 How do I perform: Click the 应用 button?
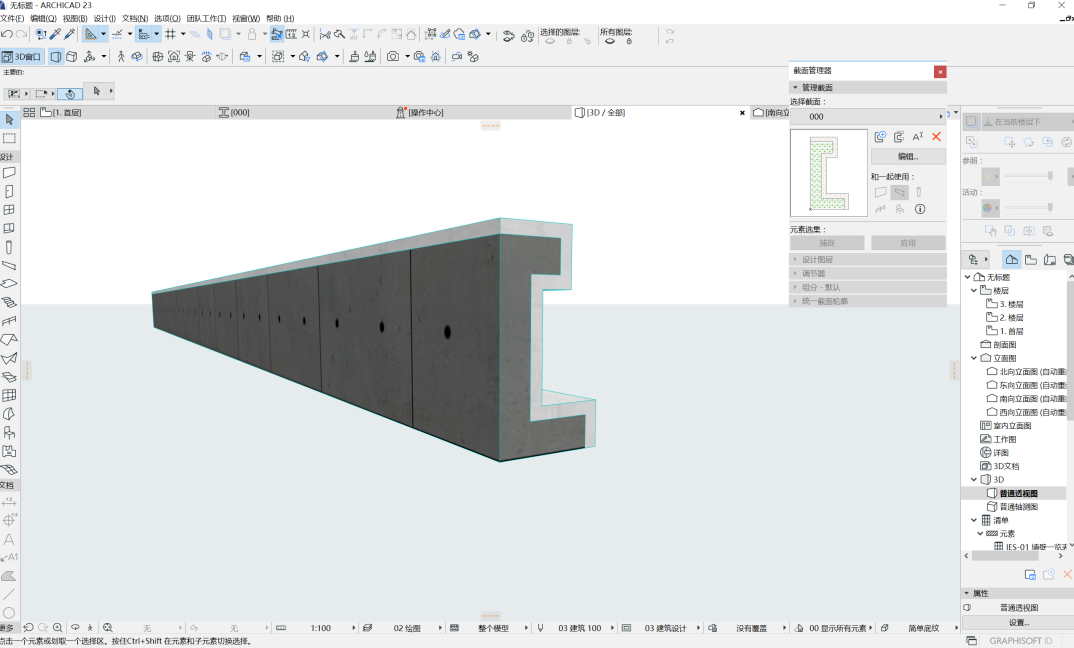(908, 243)
